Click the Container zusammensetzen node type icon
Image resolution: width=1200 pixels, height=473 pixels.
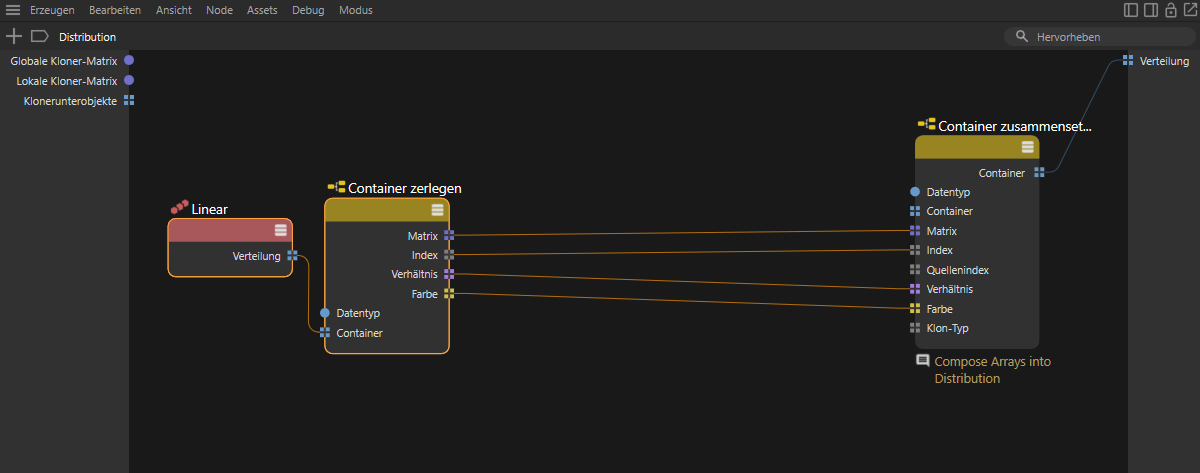point(926,126)
